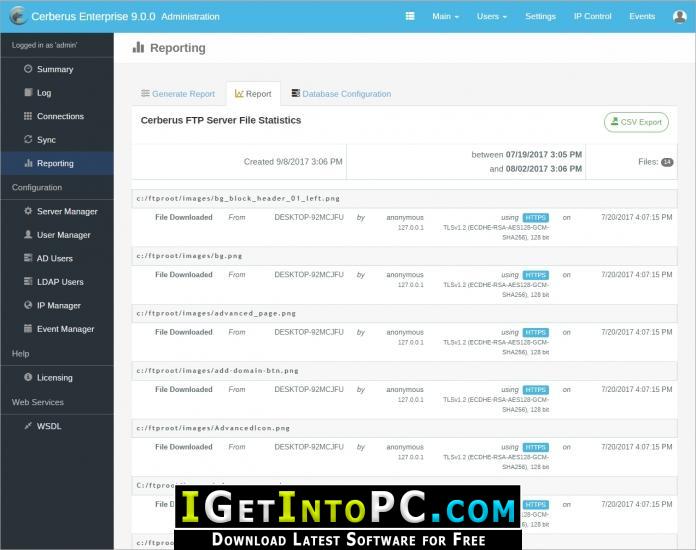Open LDAP Users in sidebar

60,282
